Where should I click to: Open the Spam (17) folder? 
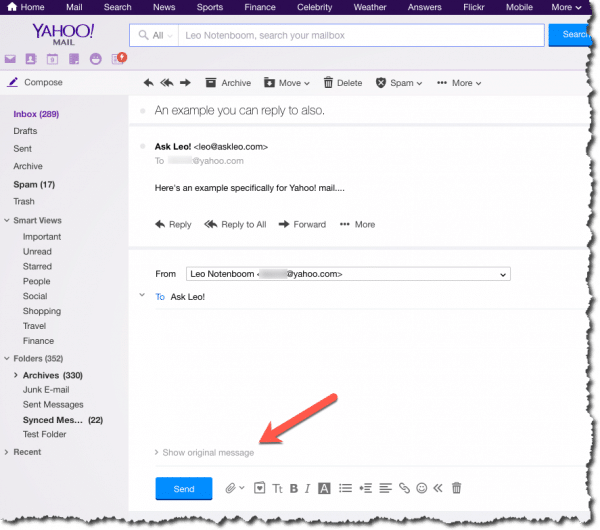(x=34, y=184)
